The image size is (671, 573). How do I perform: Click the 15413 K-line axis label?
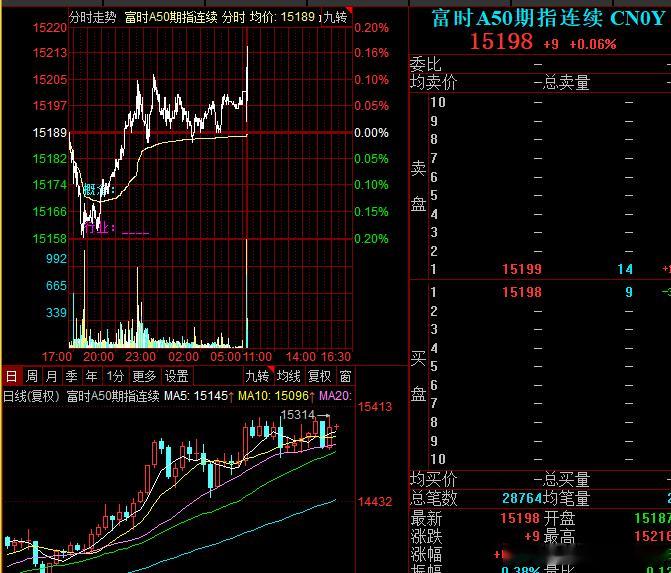click(375, 407)
